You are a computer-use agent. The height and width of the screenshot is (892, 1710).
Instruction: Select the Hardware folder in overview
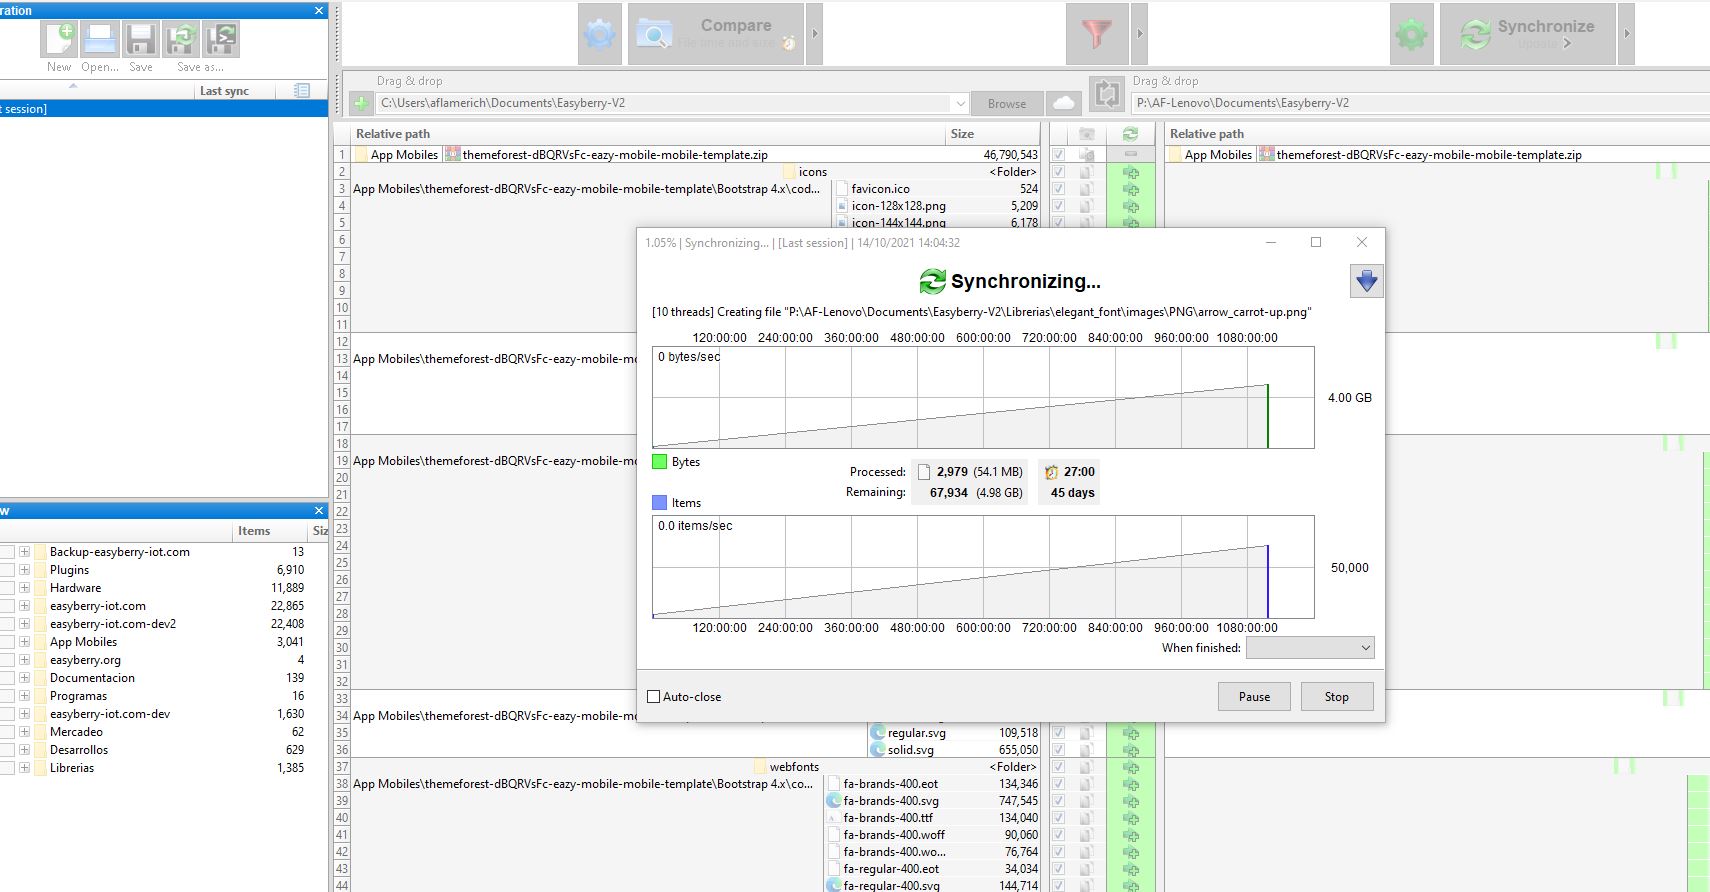tap(75, 588)
